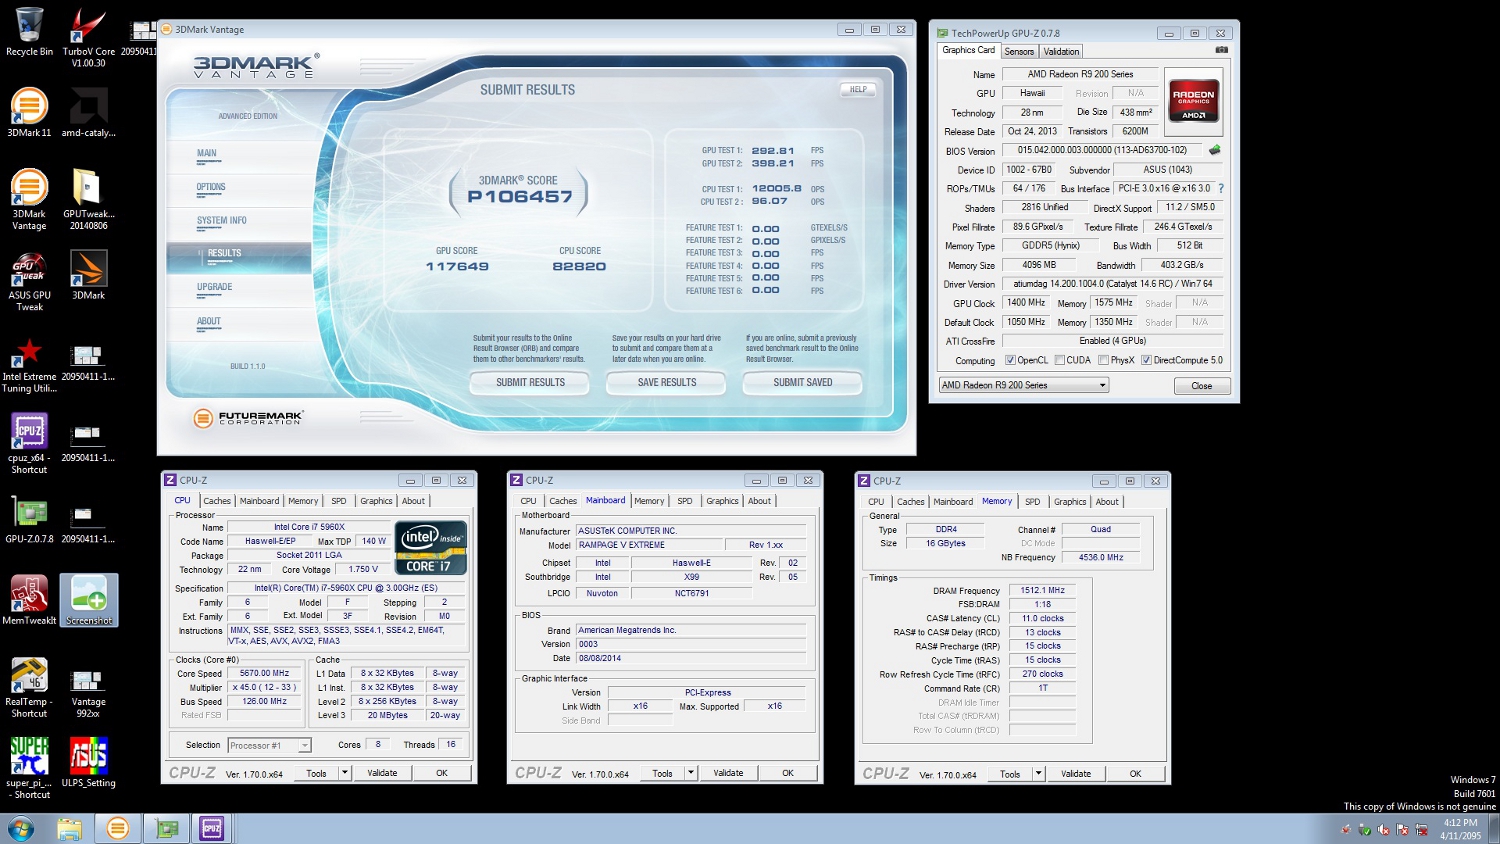Go to ABOUT in the Vantage sidebar
Screen dimensions: 1500x844
click(209, 322)
